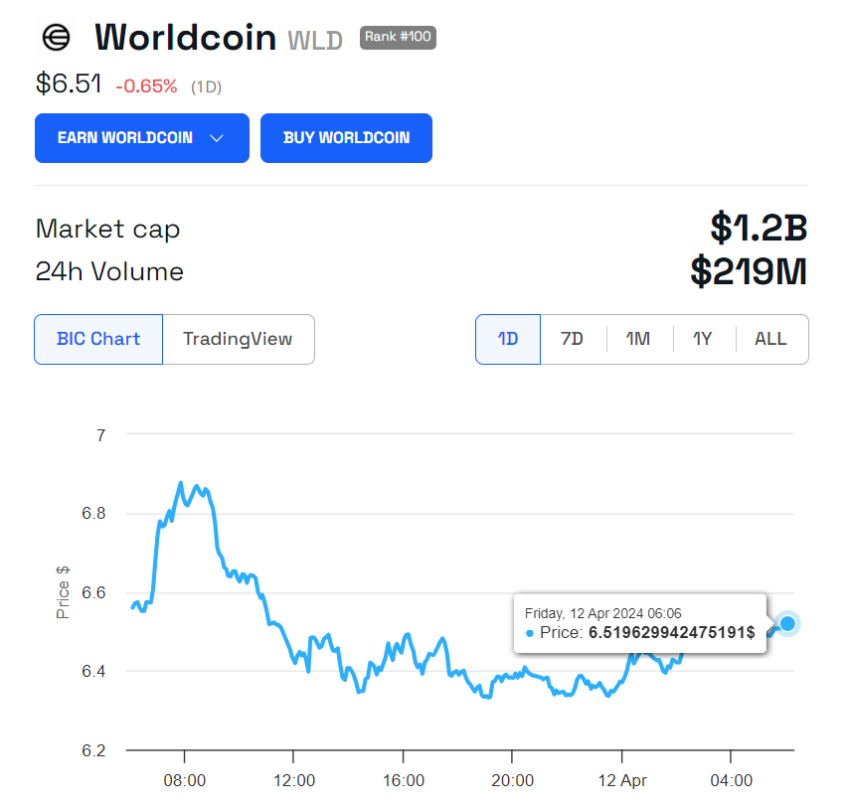Click the Price $ axis label
The height and width of the screenshot is (809, 850).
pyautogui.click(x=62, y=591)
